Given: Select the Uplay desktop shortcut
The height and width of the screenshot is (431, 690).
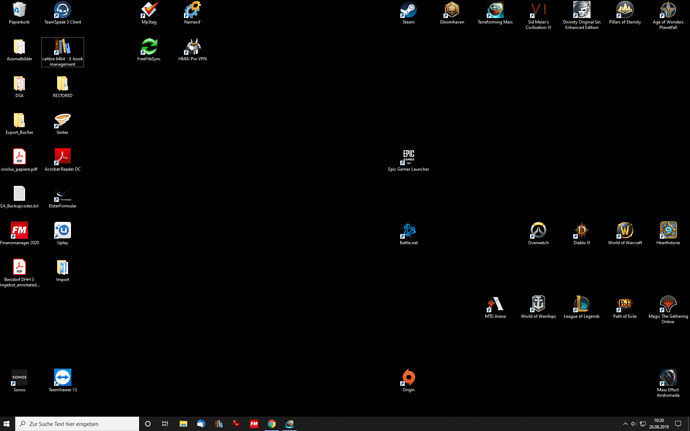Looking at the screenshot, I should [x=62, y=233].
